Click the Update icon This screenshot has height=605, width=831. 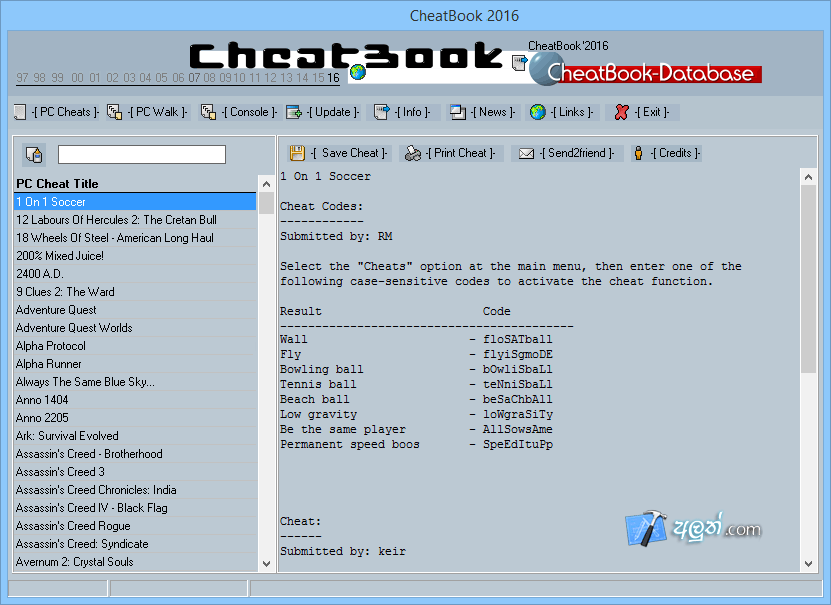(294, 112)
